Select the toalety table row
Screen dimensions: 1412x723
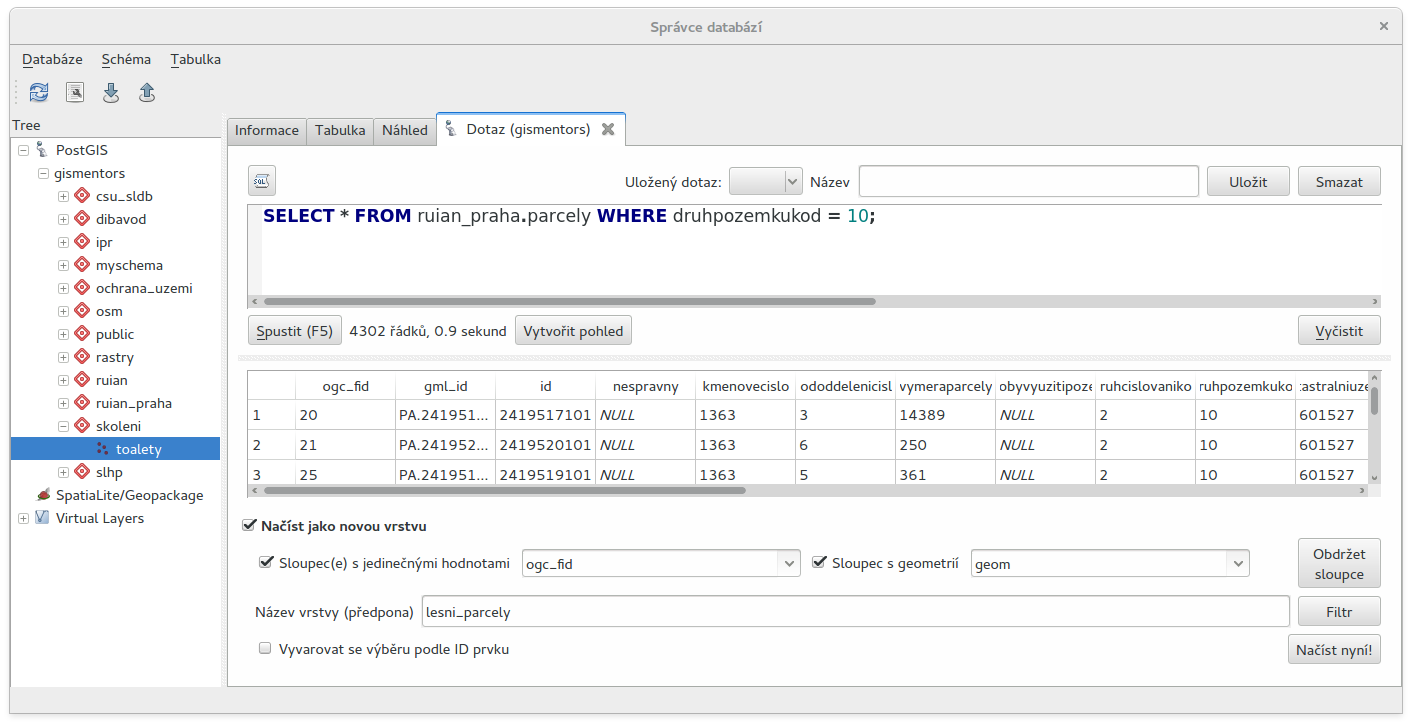[115, 449]
